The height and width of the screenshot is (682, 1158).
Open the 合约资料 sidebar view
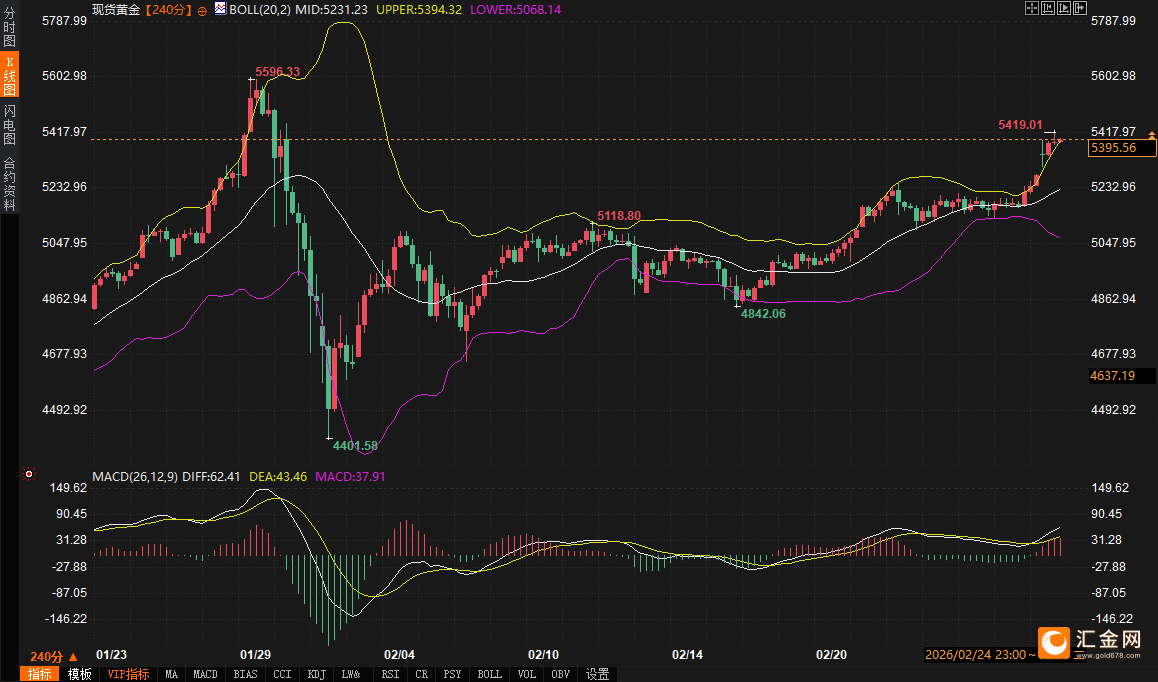[10, 183]
